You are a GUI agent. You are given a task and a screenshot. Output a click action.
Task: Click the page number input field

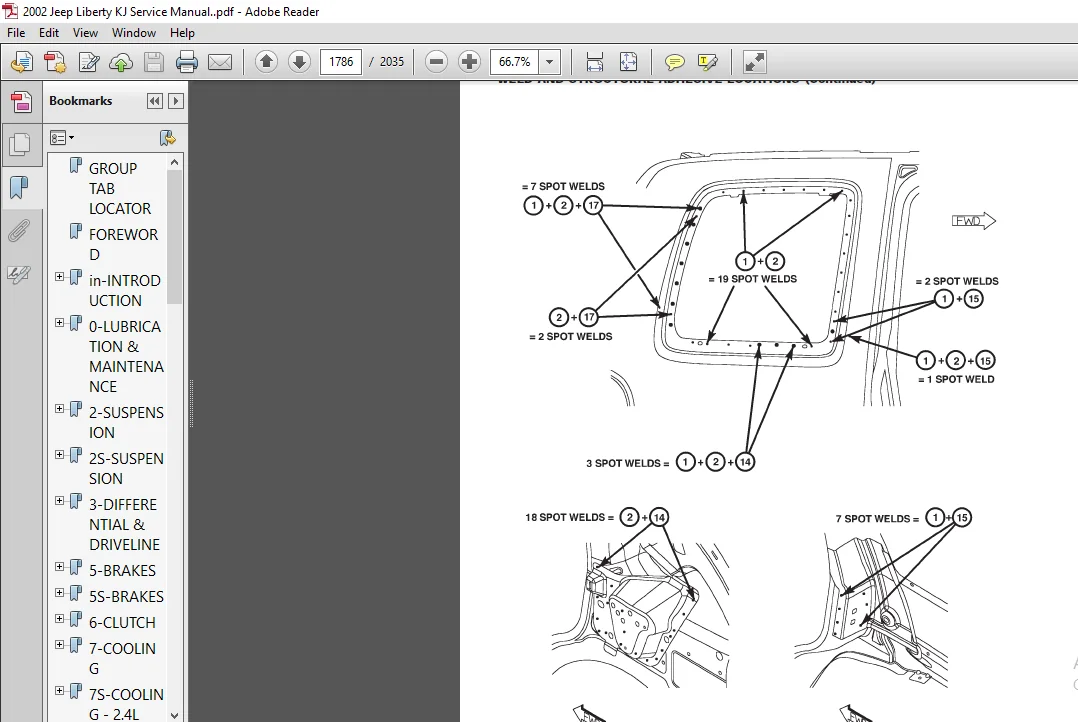[x=341, y=62]
